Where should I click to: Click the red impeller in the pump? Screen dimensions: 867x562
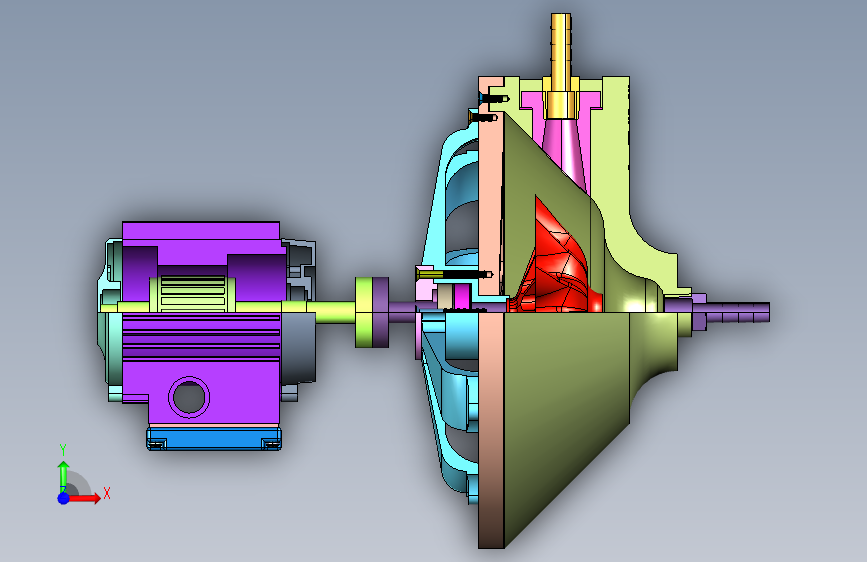(558, 266)
